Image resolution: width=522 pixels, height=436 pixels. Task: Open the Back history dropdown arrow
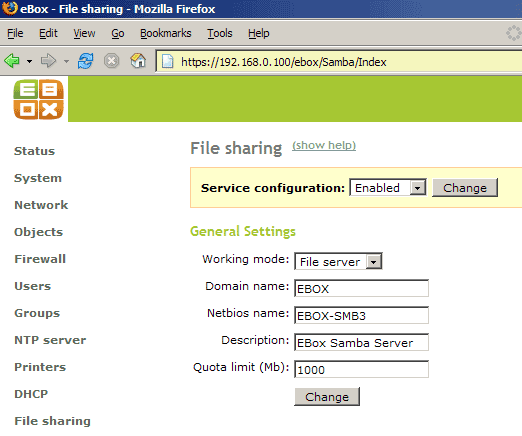tap(29, 61)
